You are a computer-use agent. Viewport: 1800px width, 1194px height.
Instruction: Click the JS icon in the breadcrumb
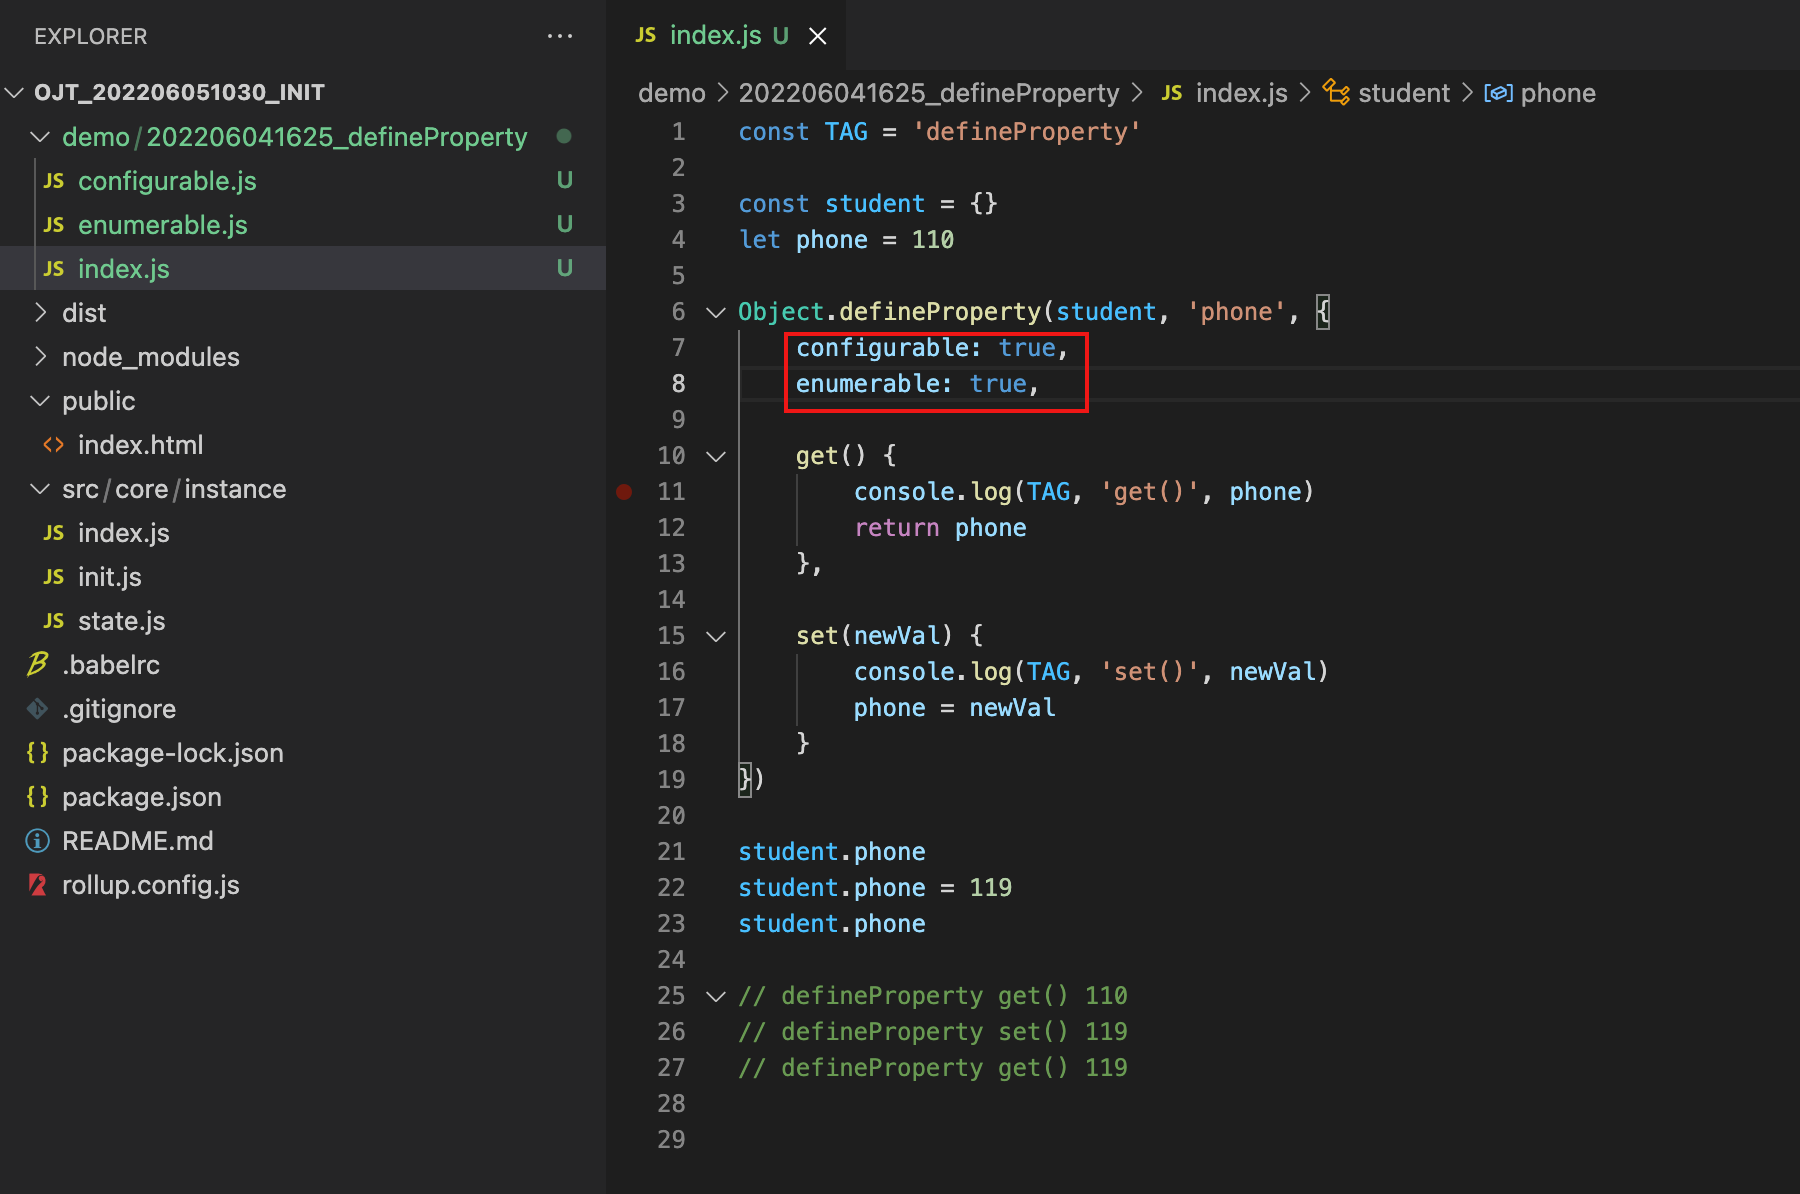point(1172,93)
